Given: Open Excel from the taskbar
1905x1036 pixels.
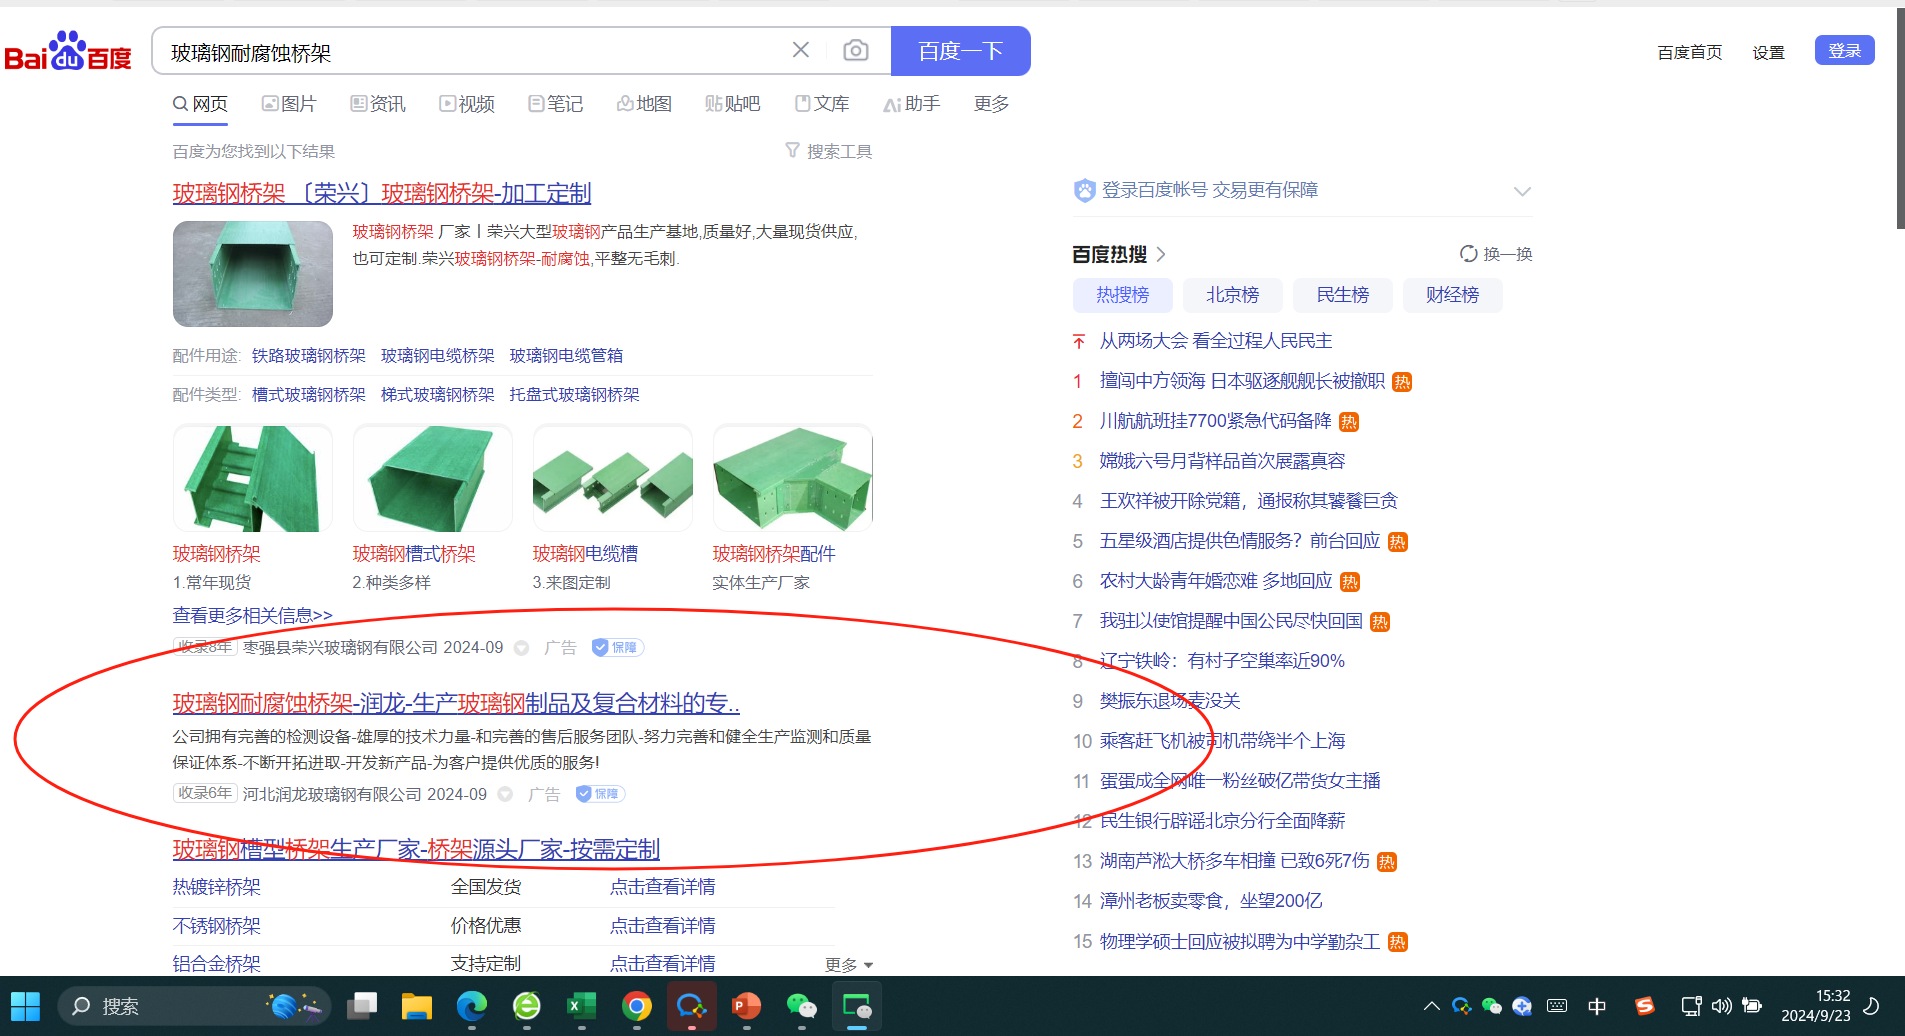Looking at the screenshot, I should click(x=581, y=1006).
